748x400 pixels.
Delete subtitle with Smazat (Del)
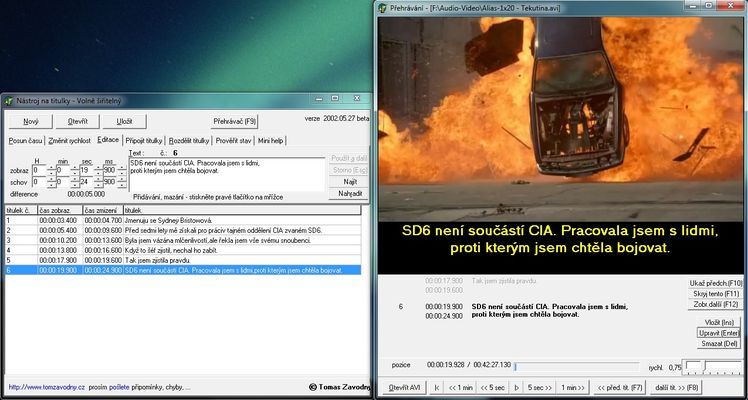point(719,344)
